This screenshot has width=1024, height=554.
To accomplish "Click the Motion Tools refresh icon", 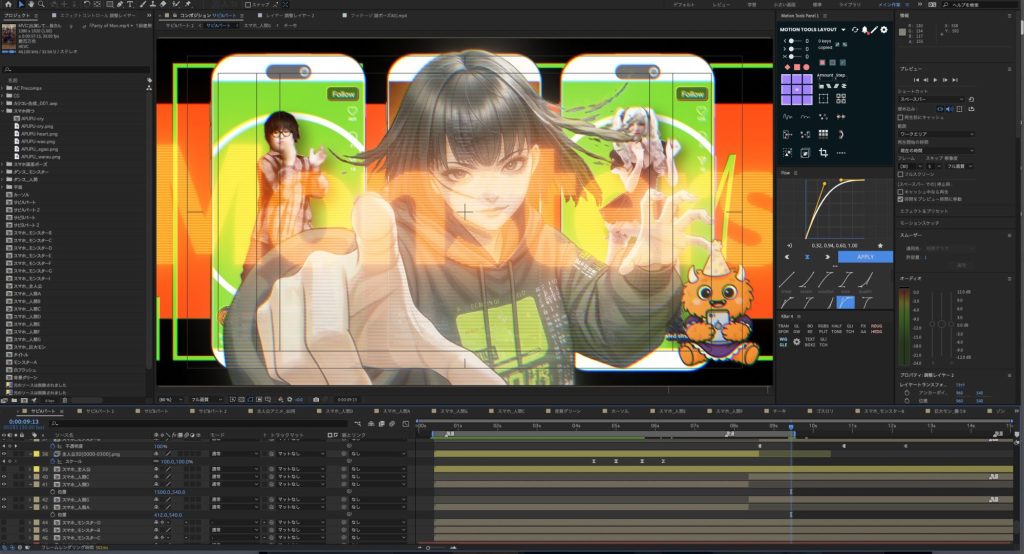I will tap(854, 30).
